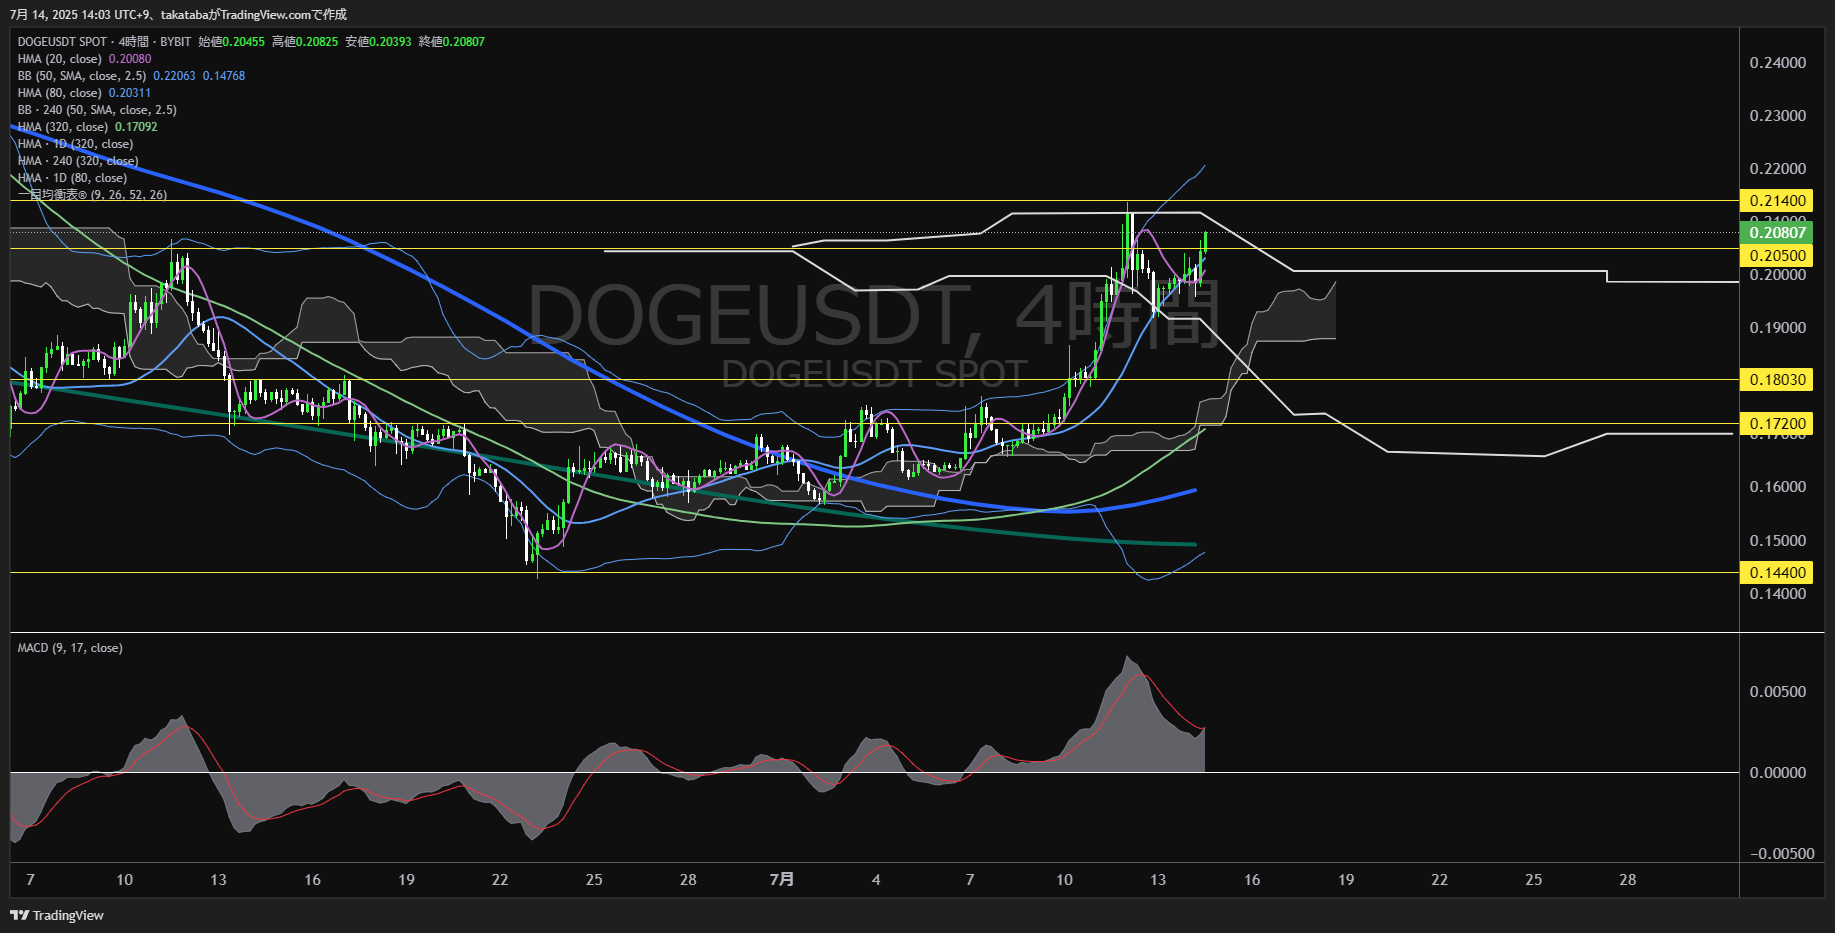The width and height of the screenshot is (1835, 933).
Task: Click the current price label 0.20807
Action: pyautogui.click(x=1777, y=233)
